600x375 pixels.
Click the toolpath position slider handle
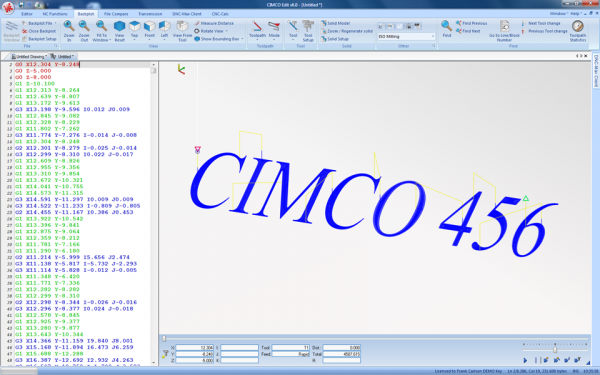pyautogui.click(x=164, y=339)
